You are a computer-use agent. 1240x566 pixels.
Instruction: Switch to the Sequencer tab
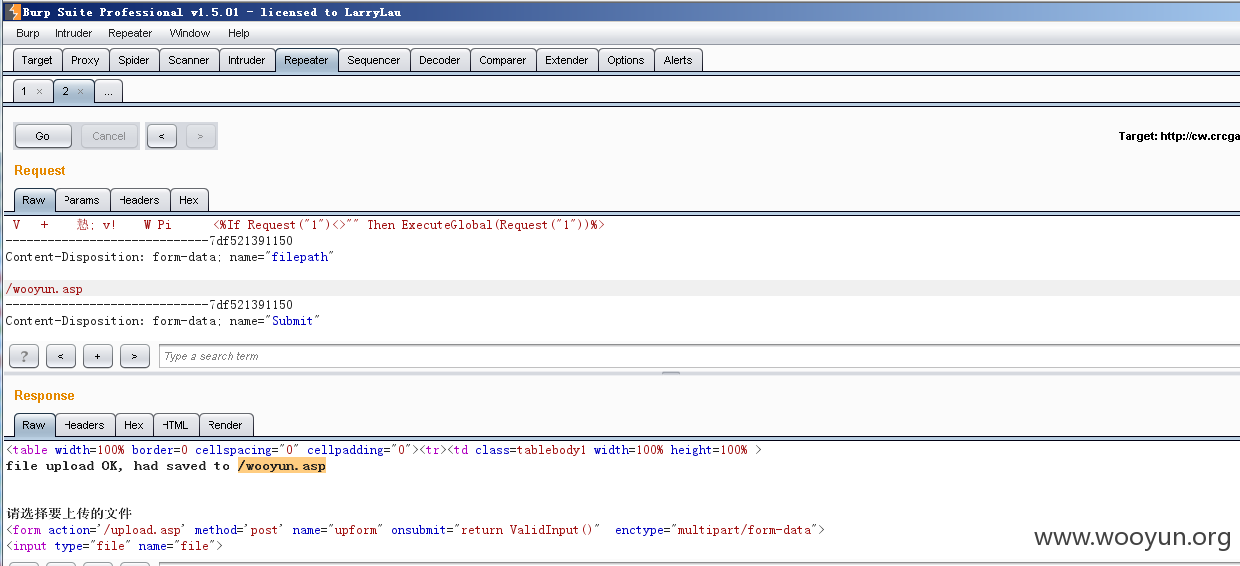coord(374,60)
